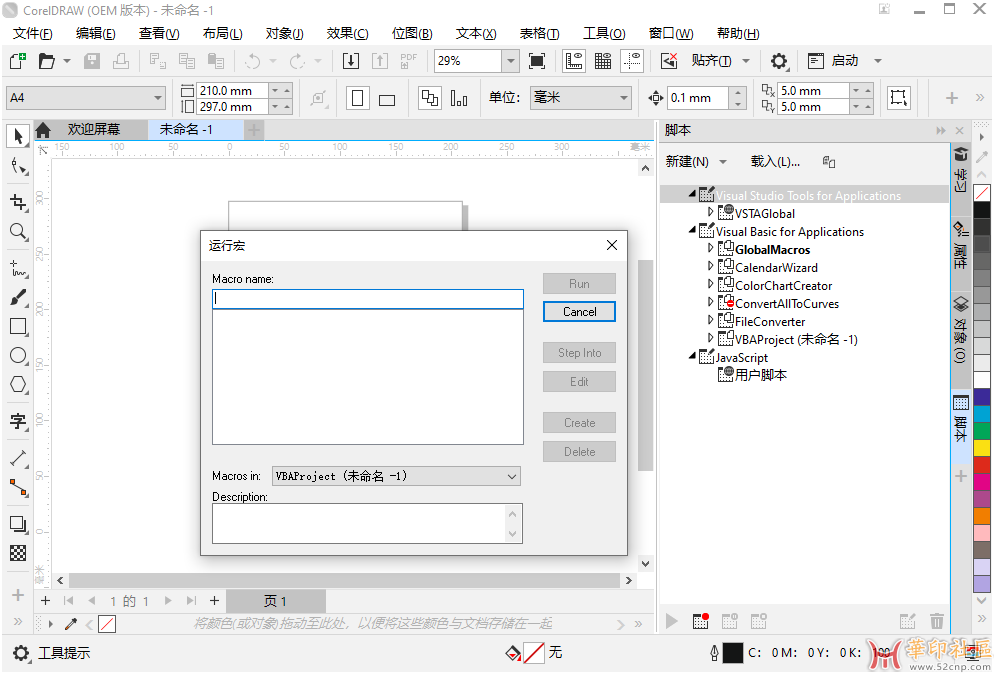This screenshot has width=995, height=674.
Task: Select the Text tool
Action: [x=18, y=421]
